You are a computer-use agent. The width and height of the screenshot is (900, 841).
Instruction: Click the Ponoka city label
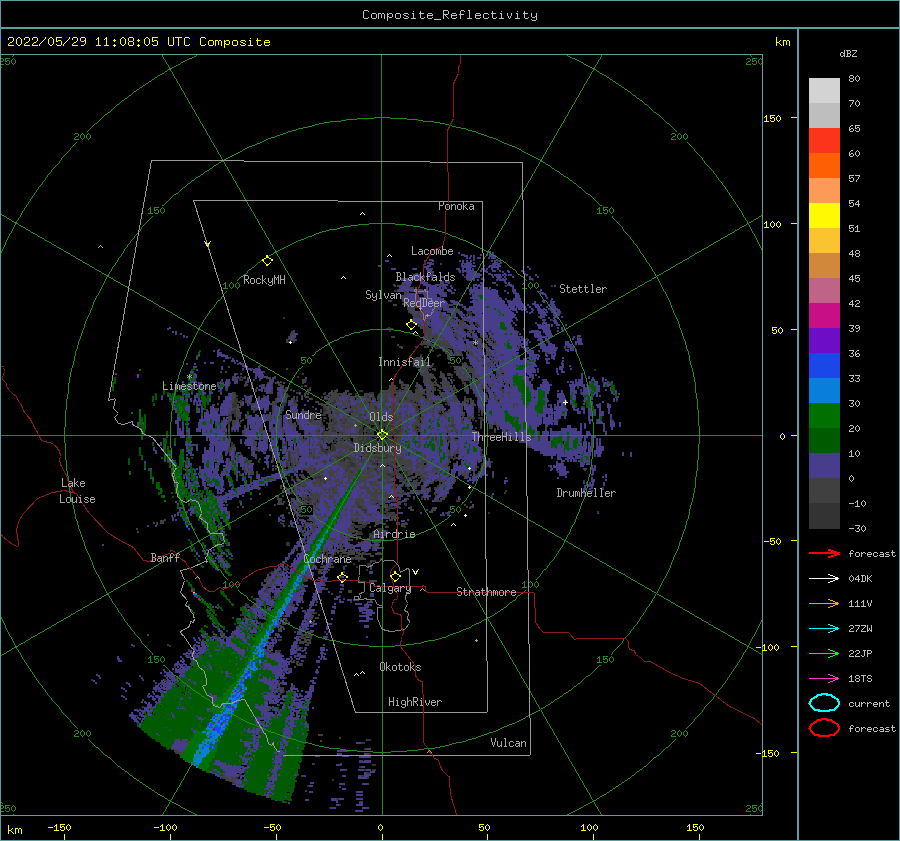[456, 206]
